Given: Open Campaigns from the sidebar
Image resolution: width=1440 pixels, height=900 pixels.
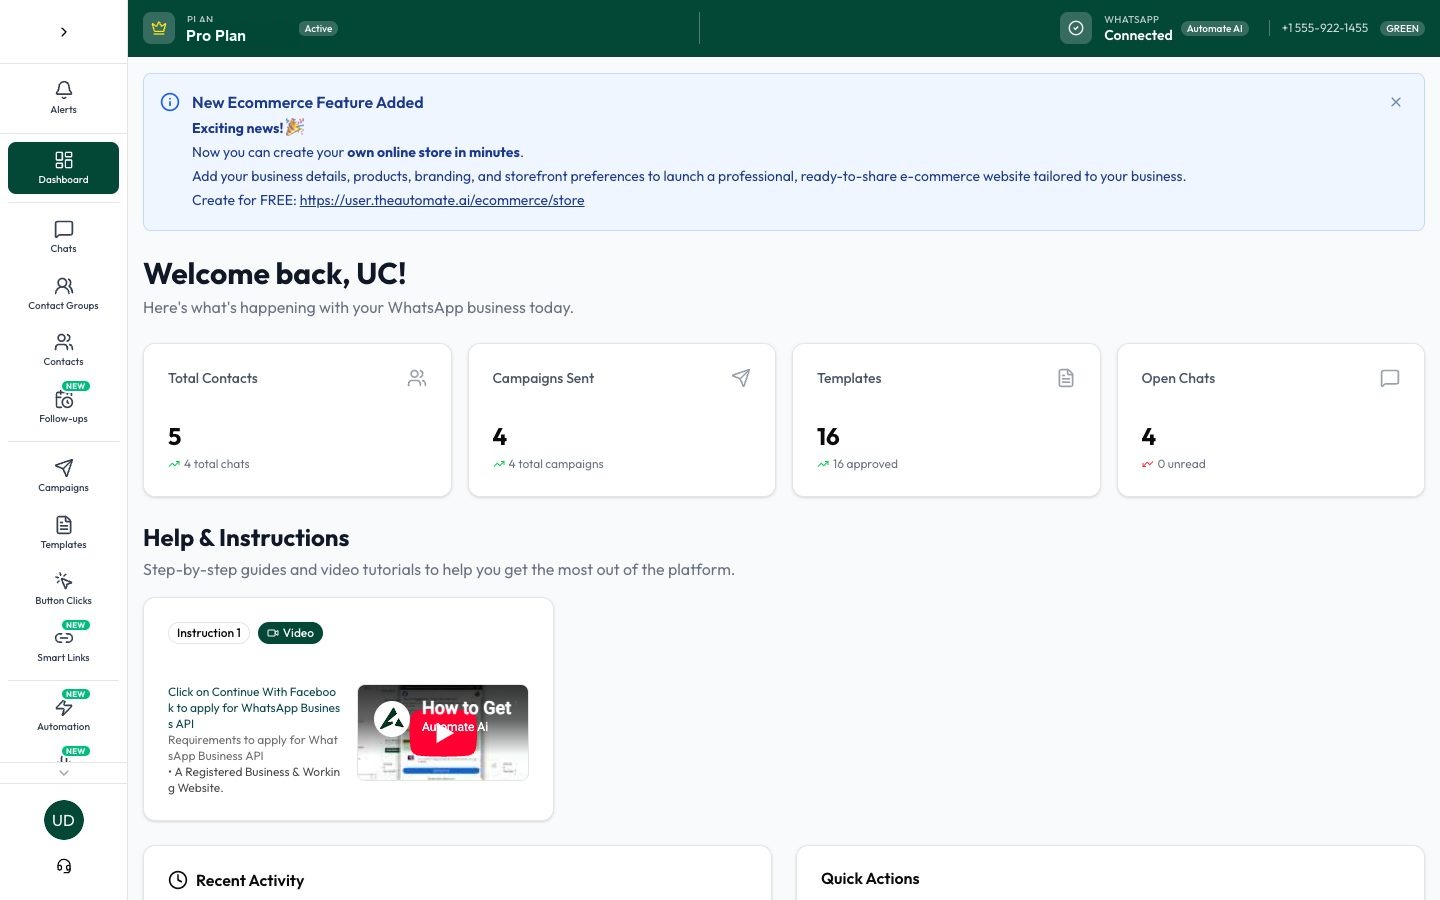Looking at the screenshot, I should 63,476.
